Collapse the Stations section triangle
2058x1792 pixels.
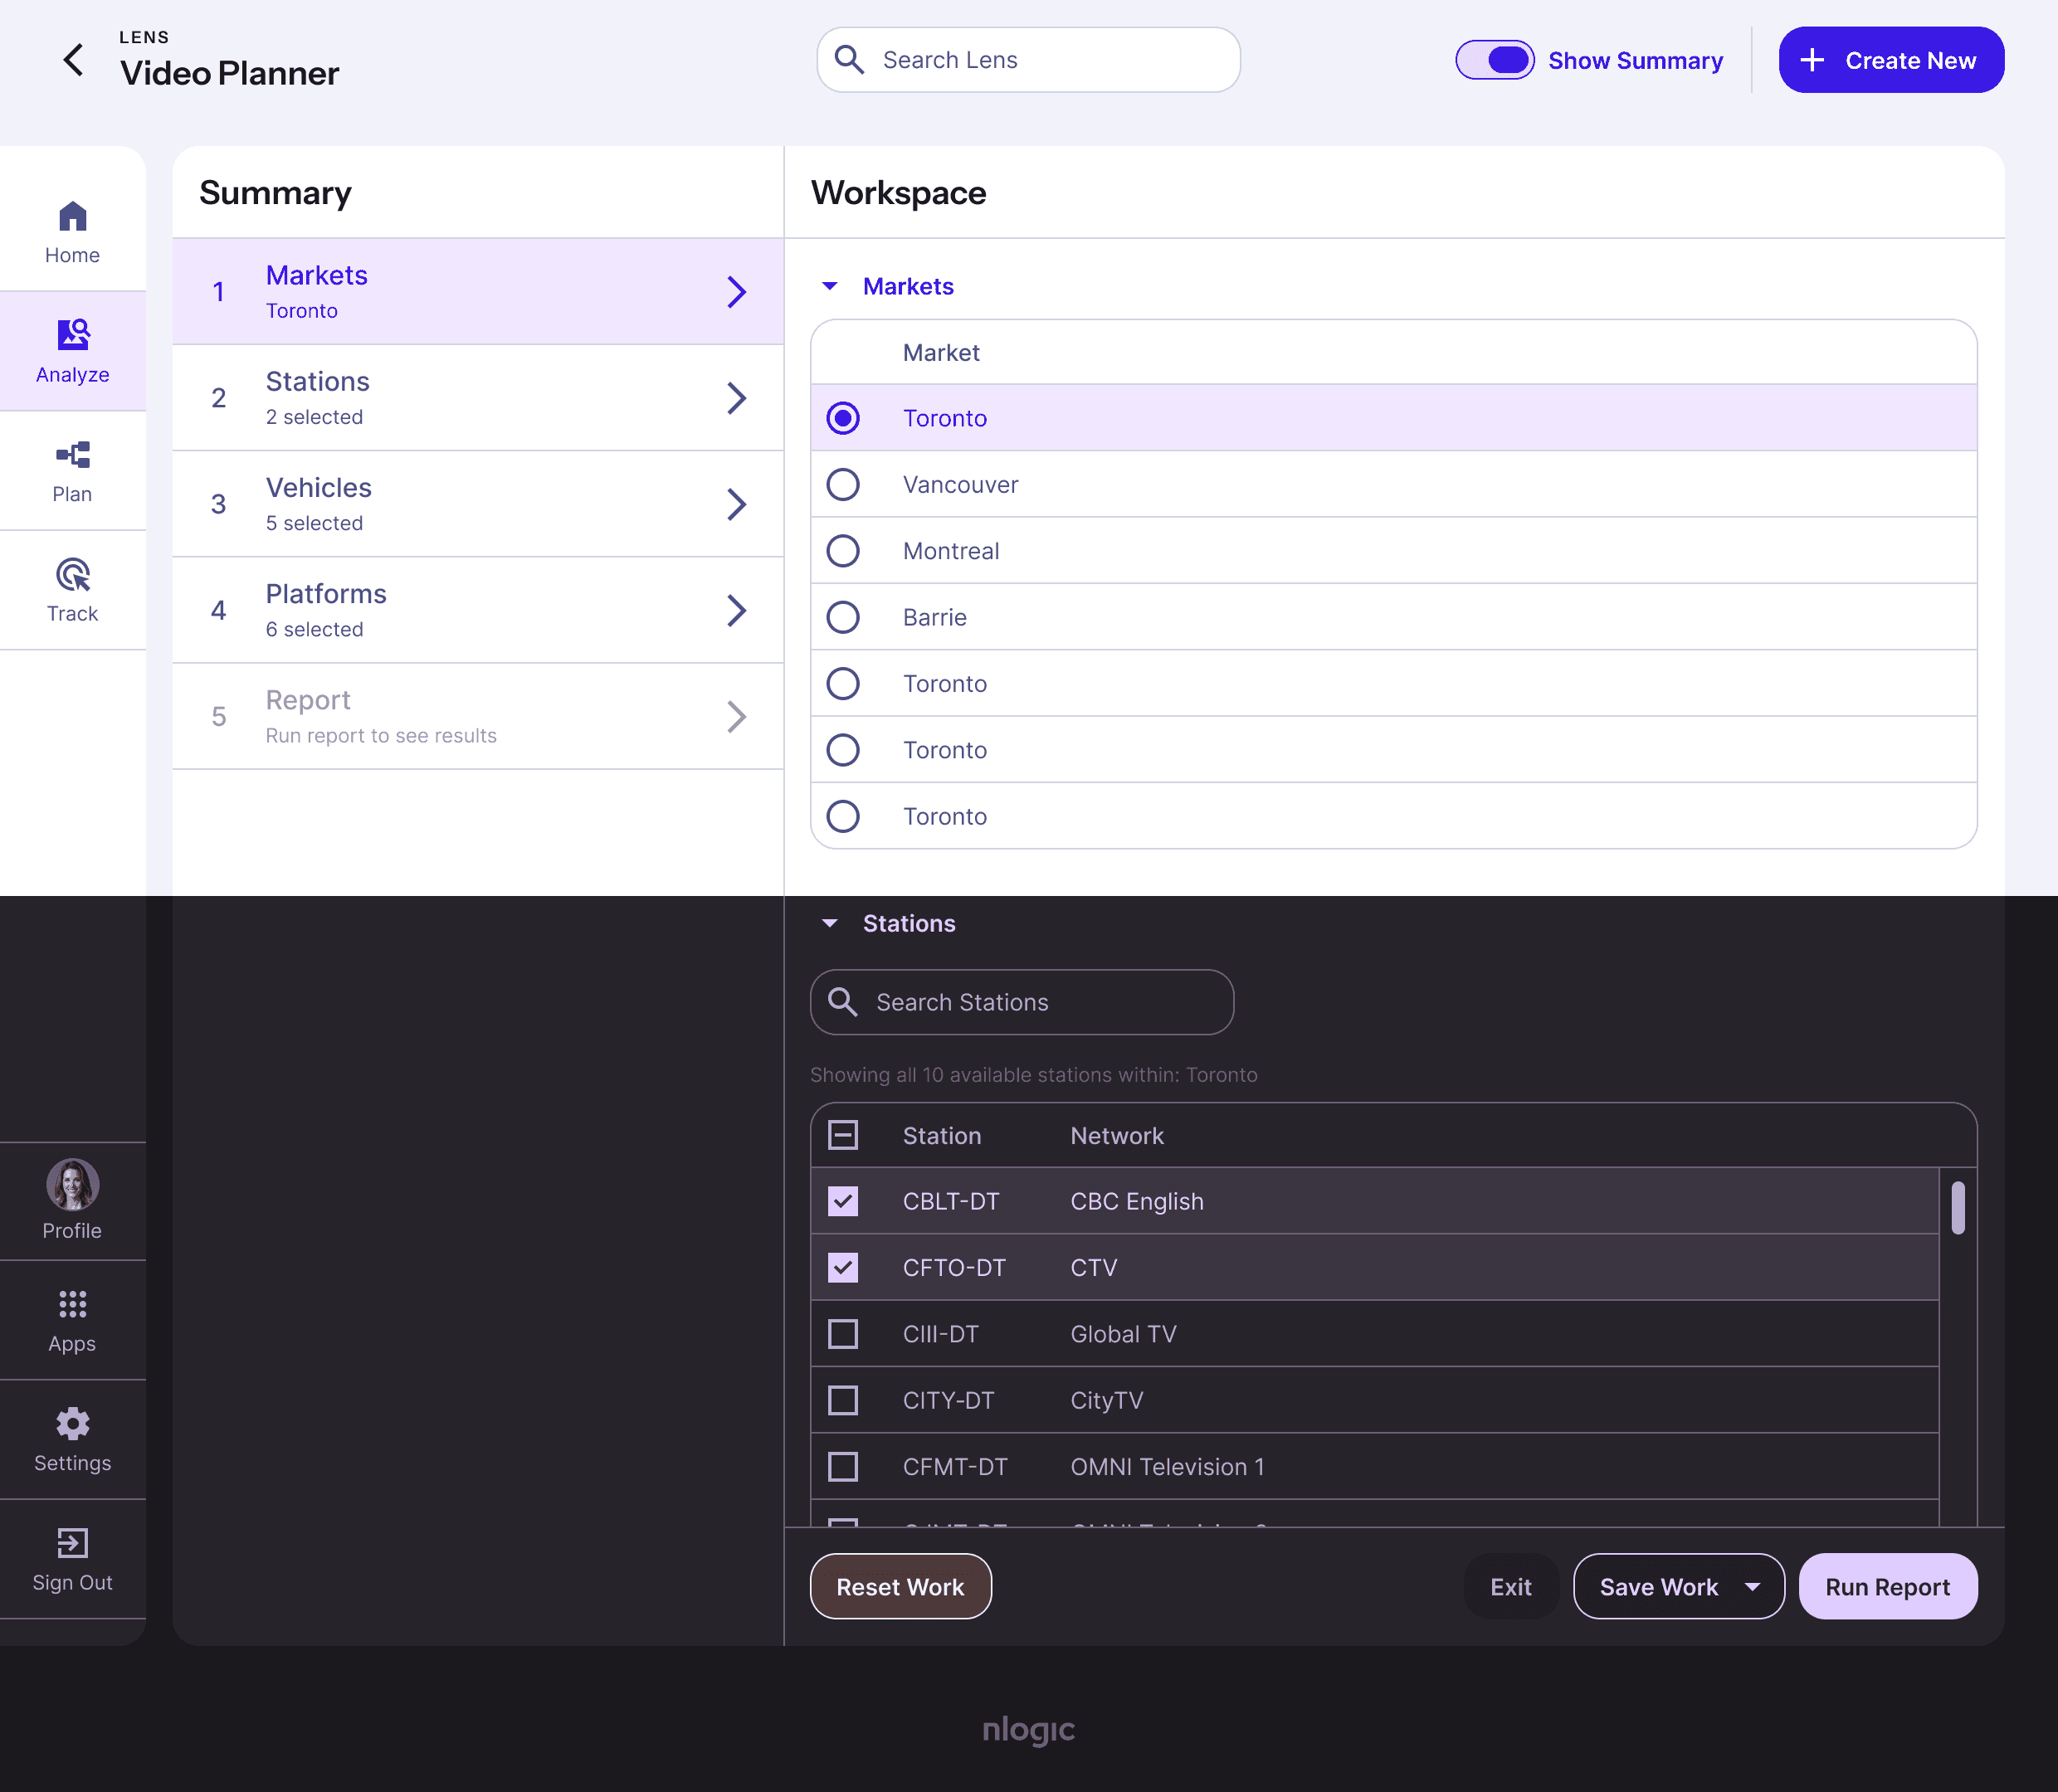tap(829, 924)
